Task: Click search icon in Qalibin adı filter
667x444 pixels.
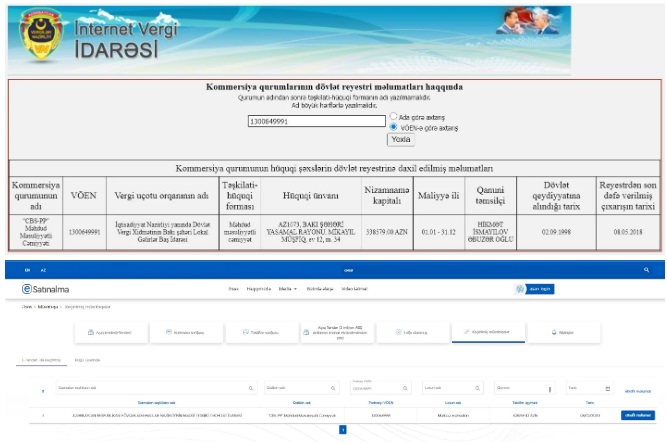Action: pos(333,387)
